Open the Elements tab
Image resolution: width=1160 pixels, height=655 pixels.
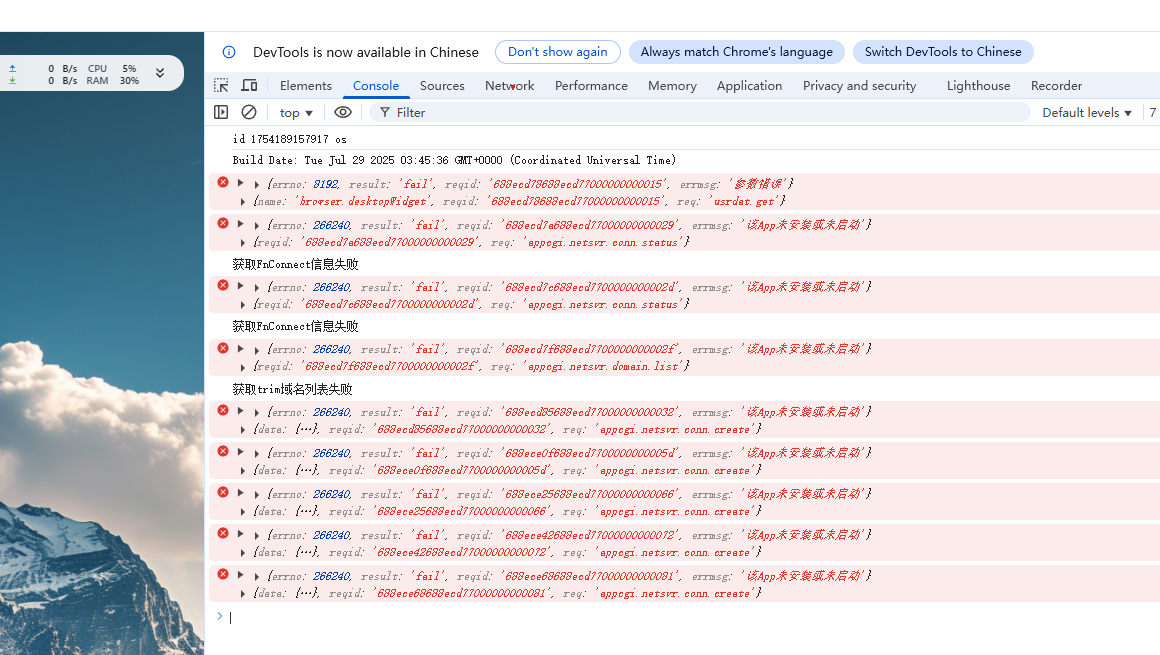point(305,86)
